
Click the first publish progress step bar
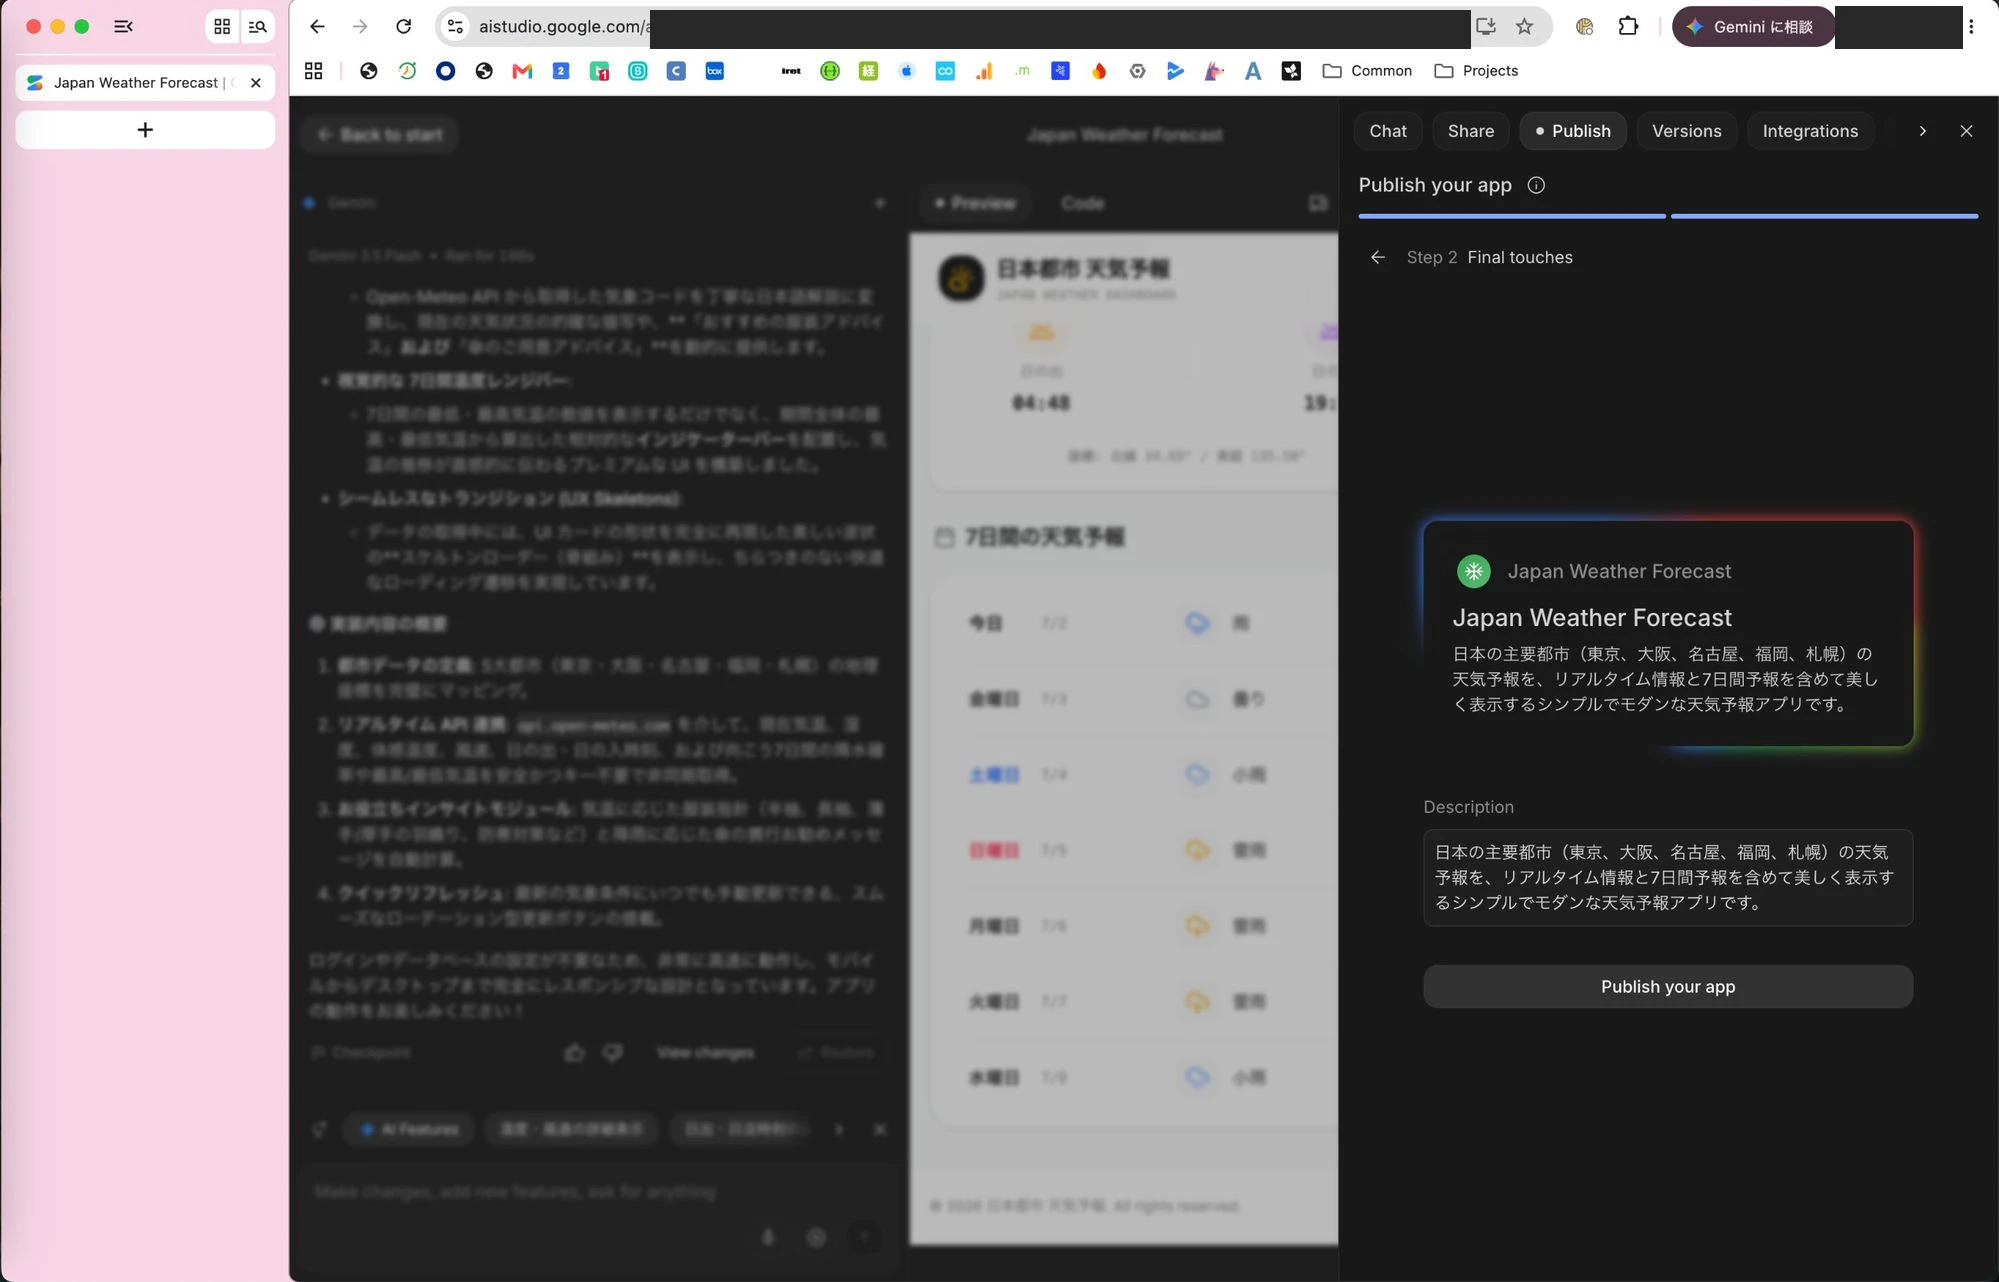1511,216
